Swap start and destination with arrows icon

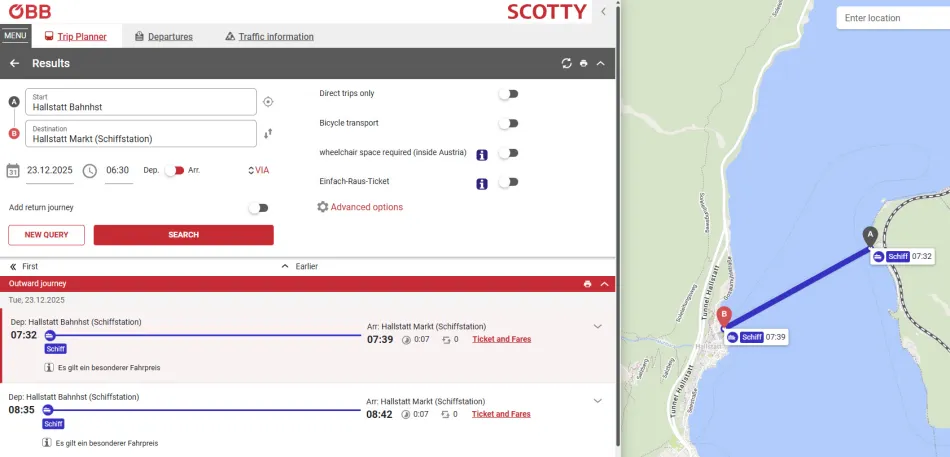(268, 134)
